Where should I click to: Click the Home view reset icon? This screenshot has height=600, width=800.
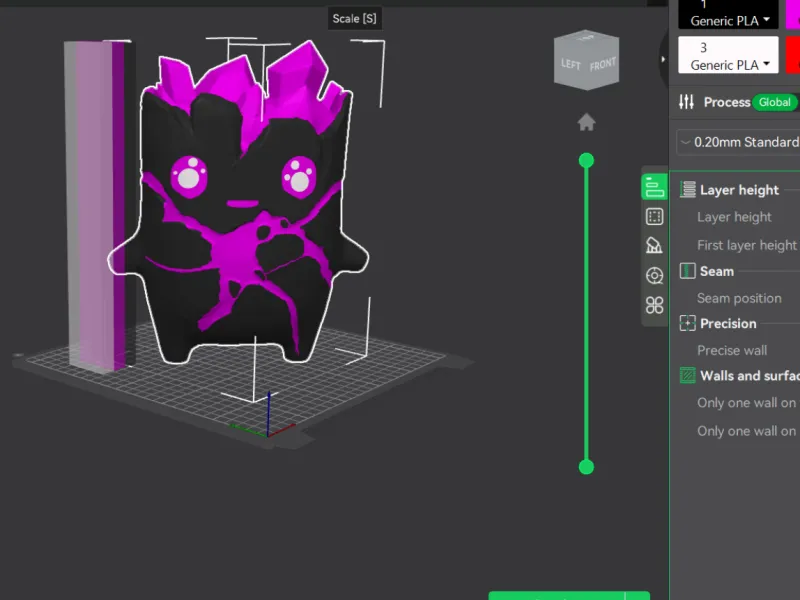click(x=586, y=122)
